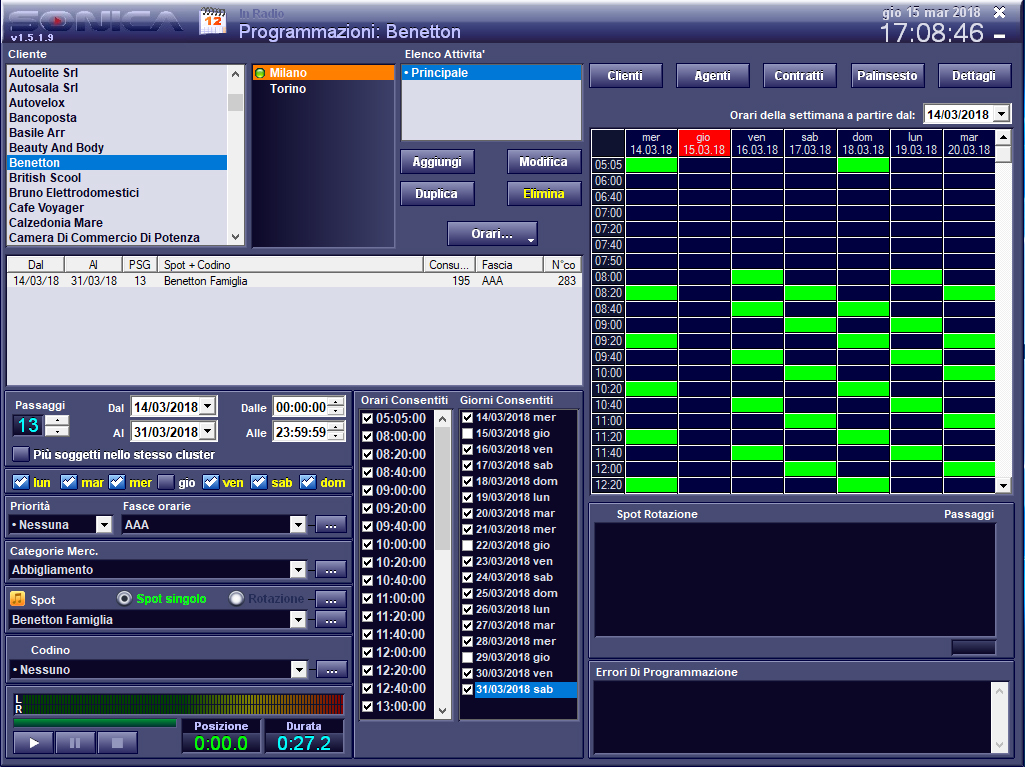Image resolution: width=1025 pixels, height=767 pixels.
Task: Click the weekly schedule grid's up scroll arrow
Action: tap(1003, 137)
